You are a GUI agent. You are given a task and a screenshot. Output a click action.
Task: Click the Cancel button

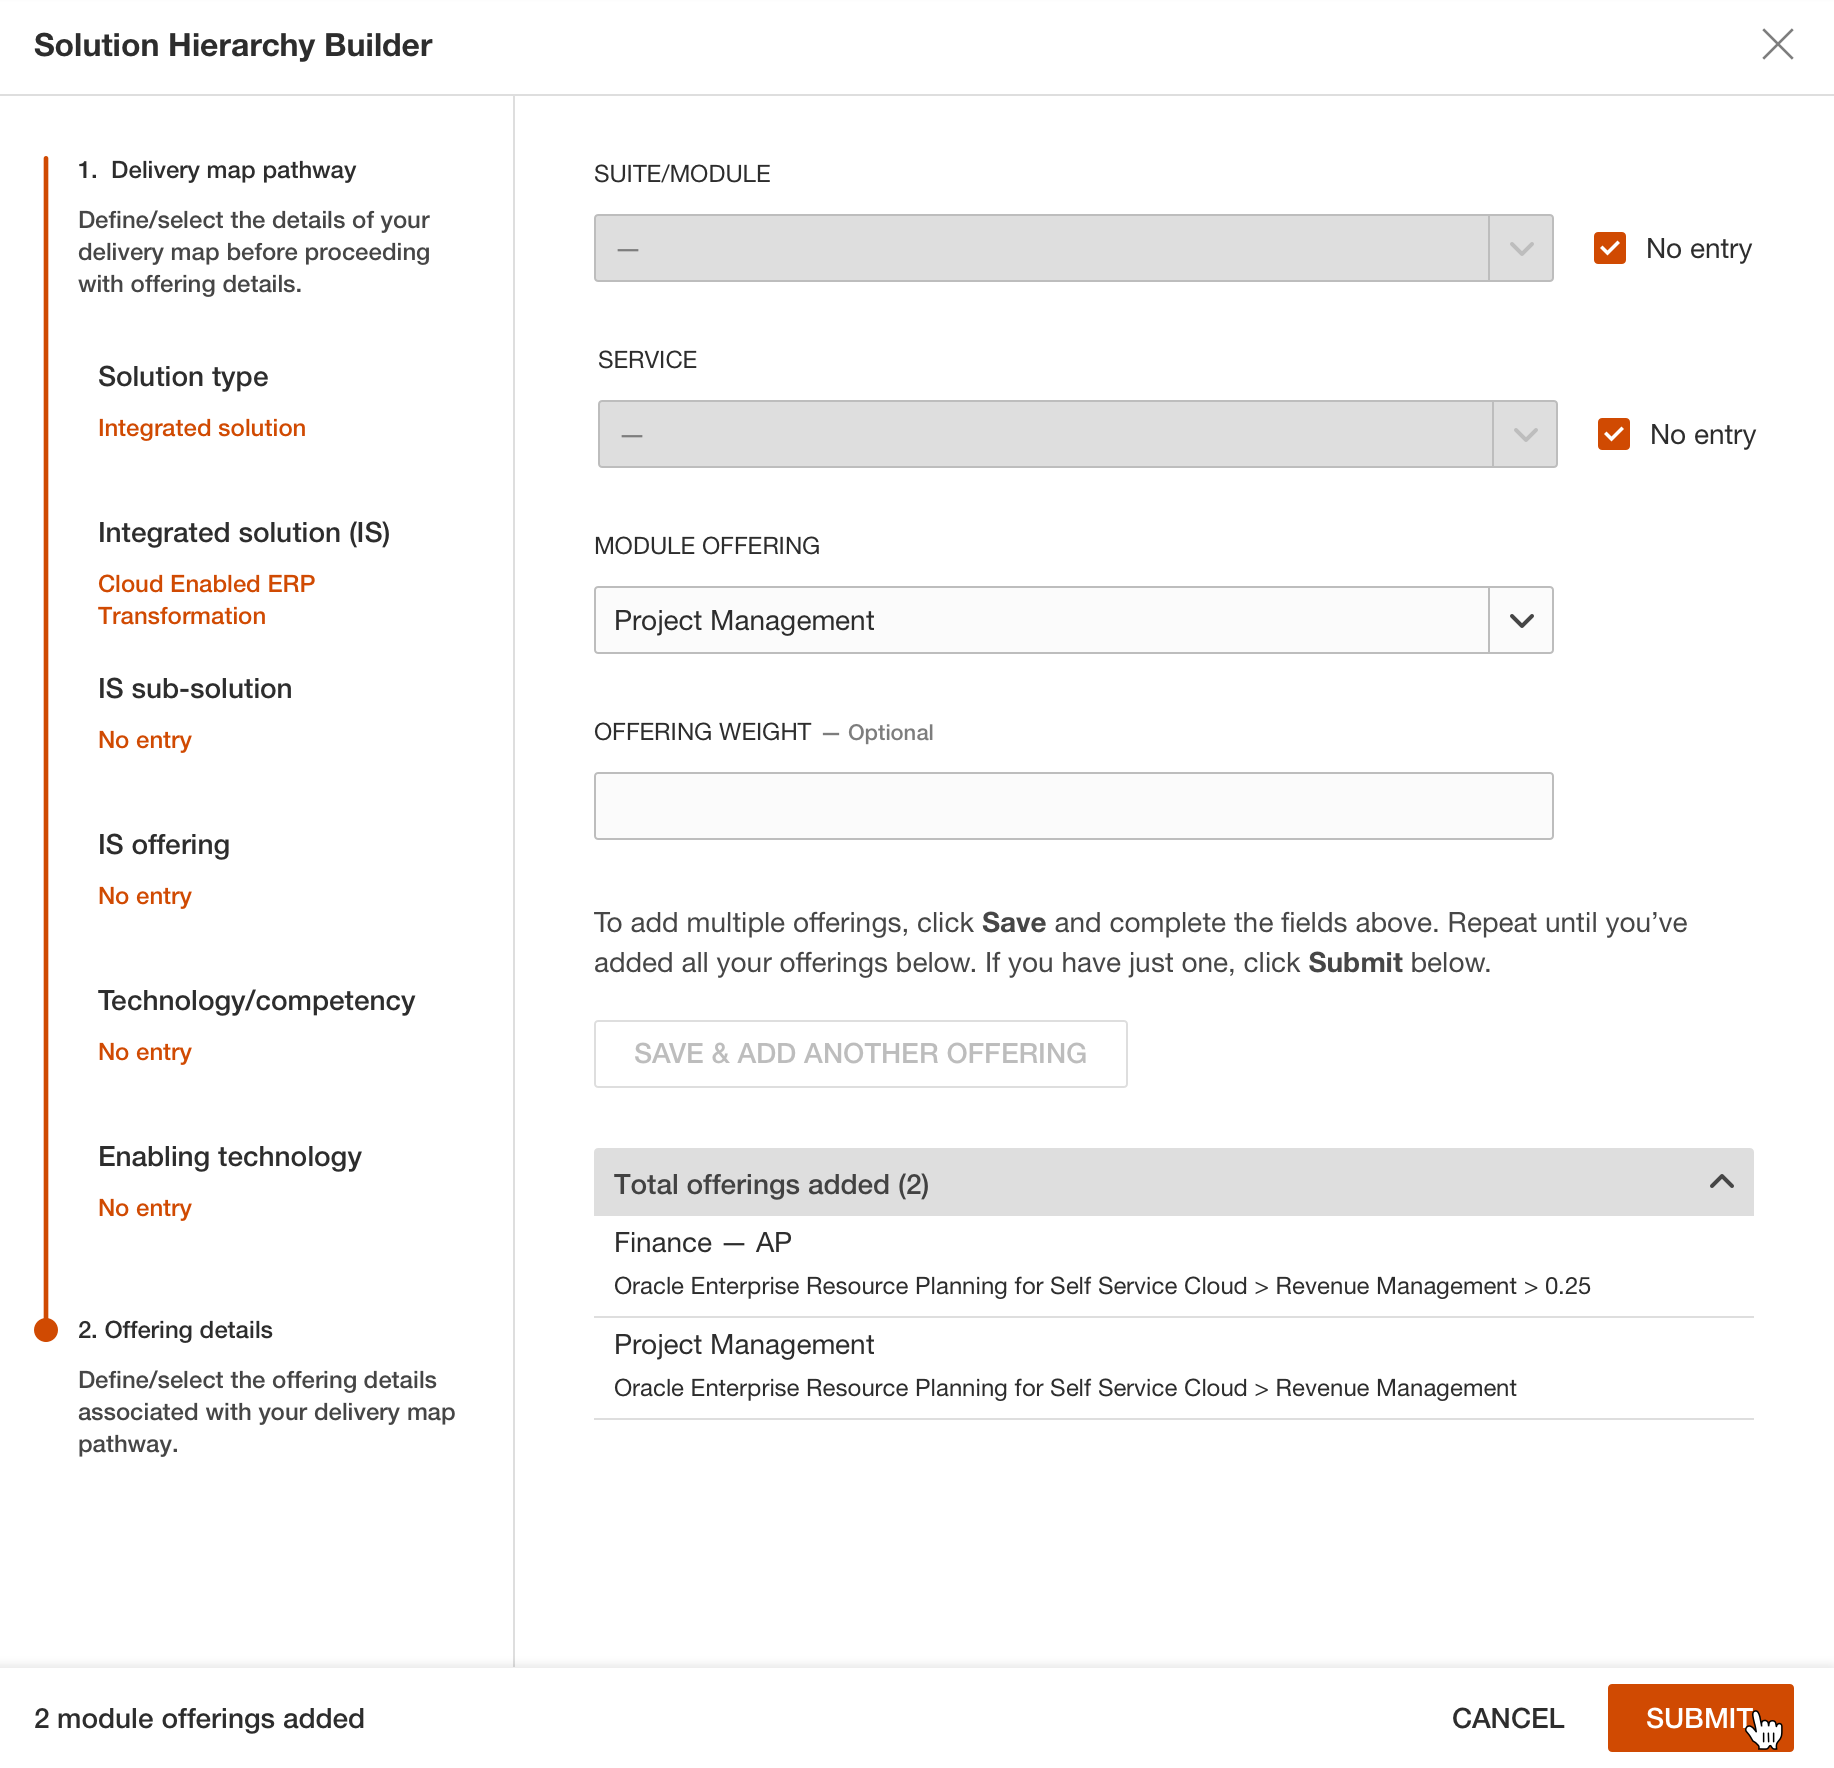pyautogui.click(x=1507, y=1718)
